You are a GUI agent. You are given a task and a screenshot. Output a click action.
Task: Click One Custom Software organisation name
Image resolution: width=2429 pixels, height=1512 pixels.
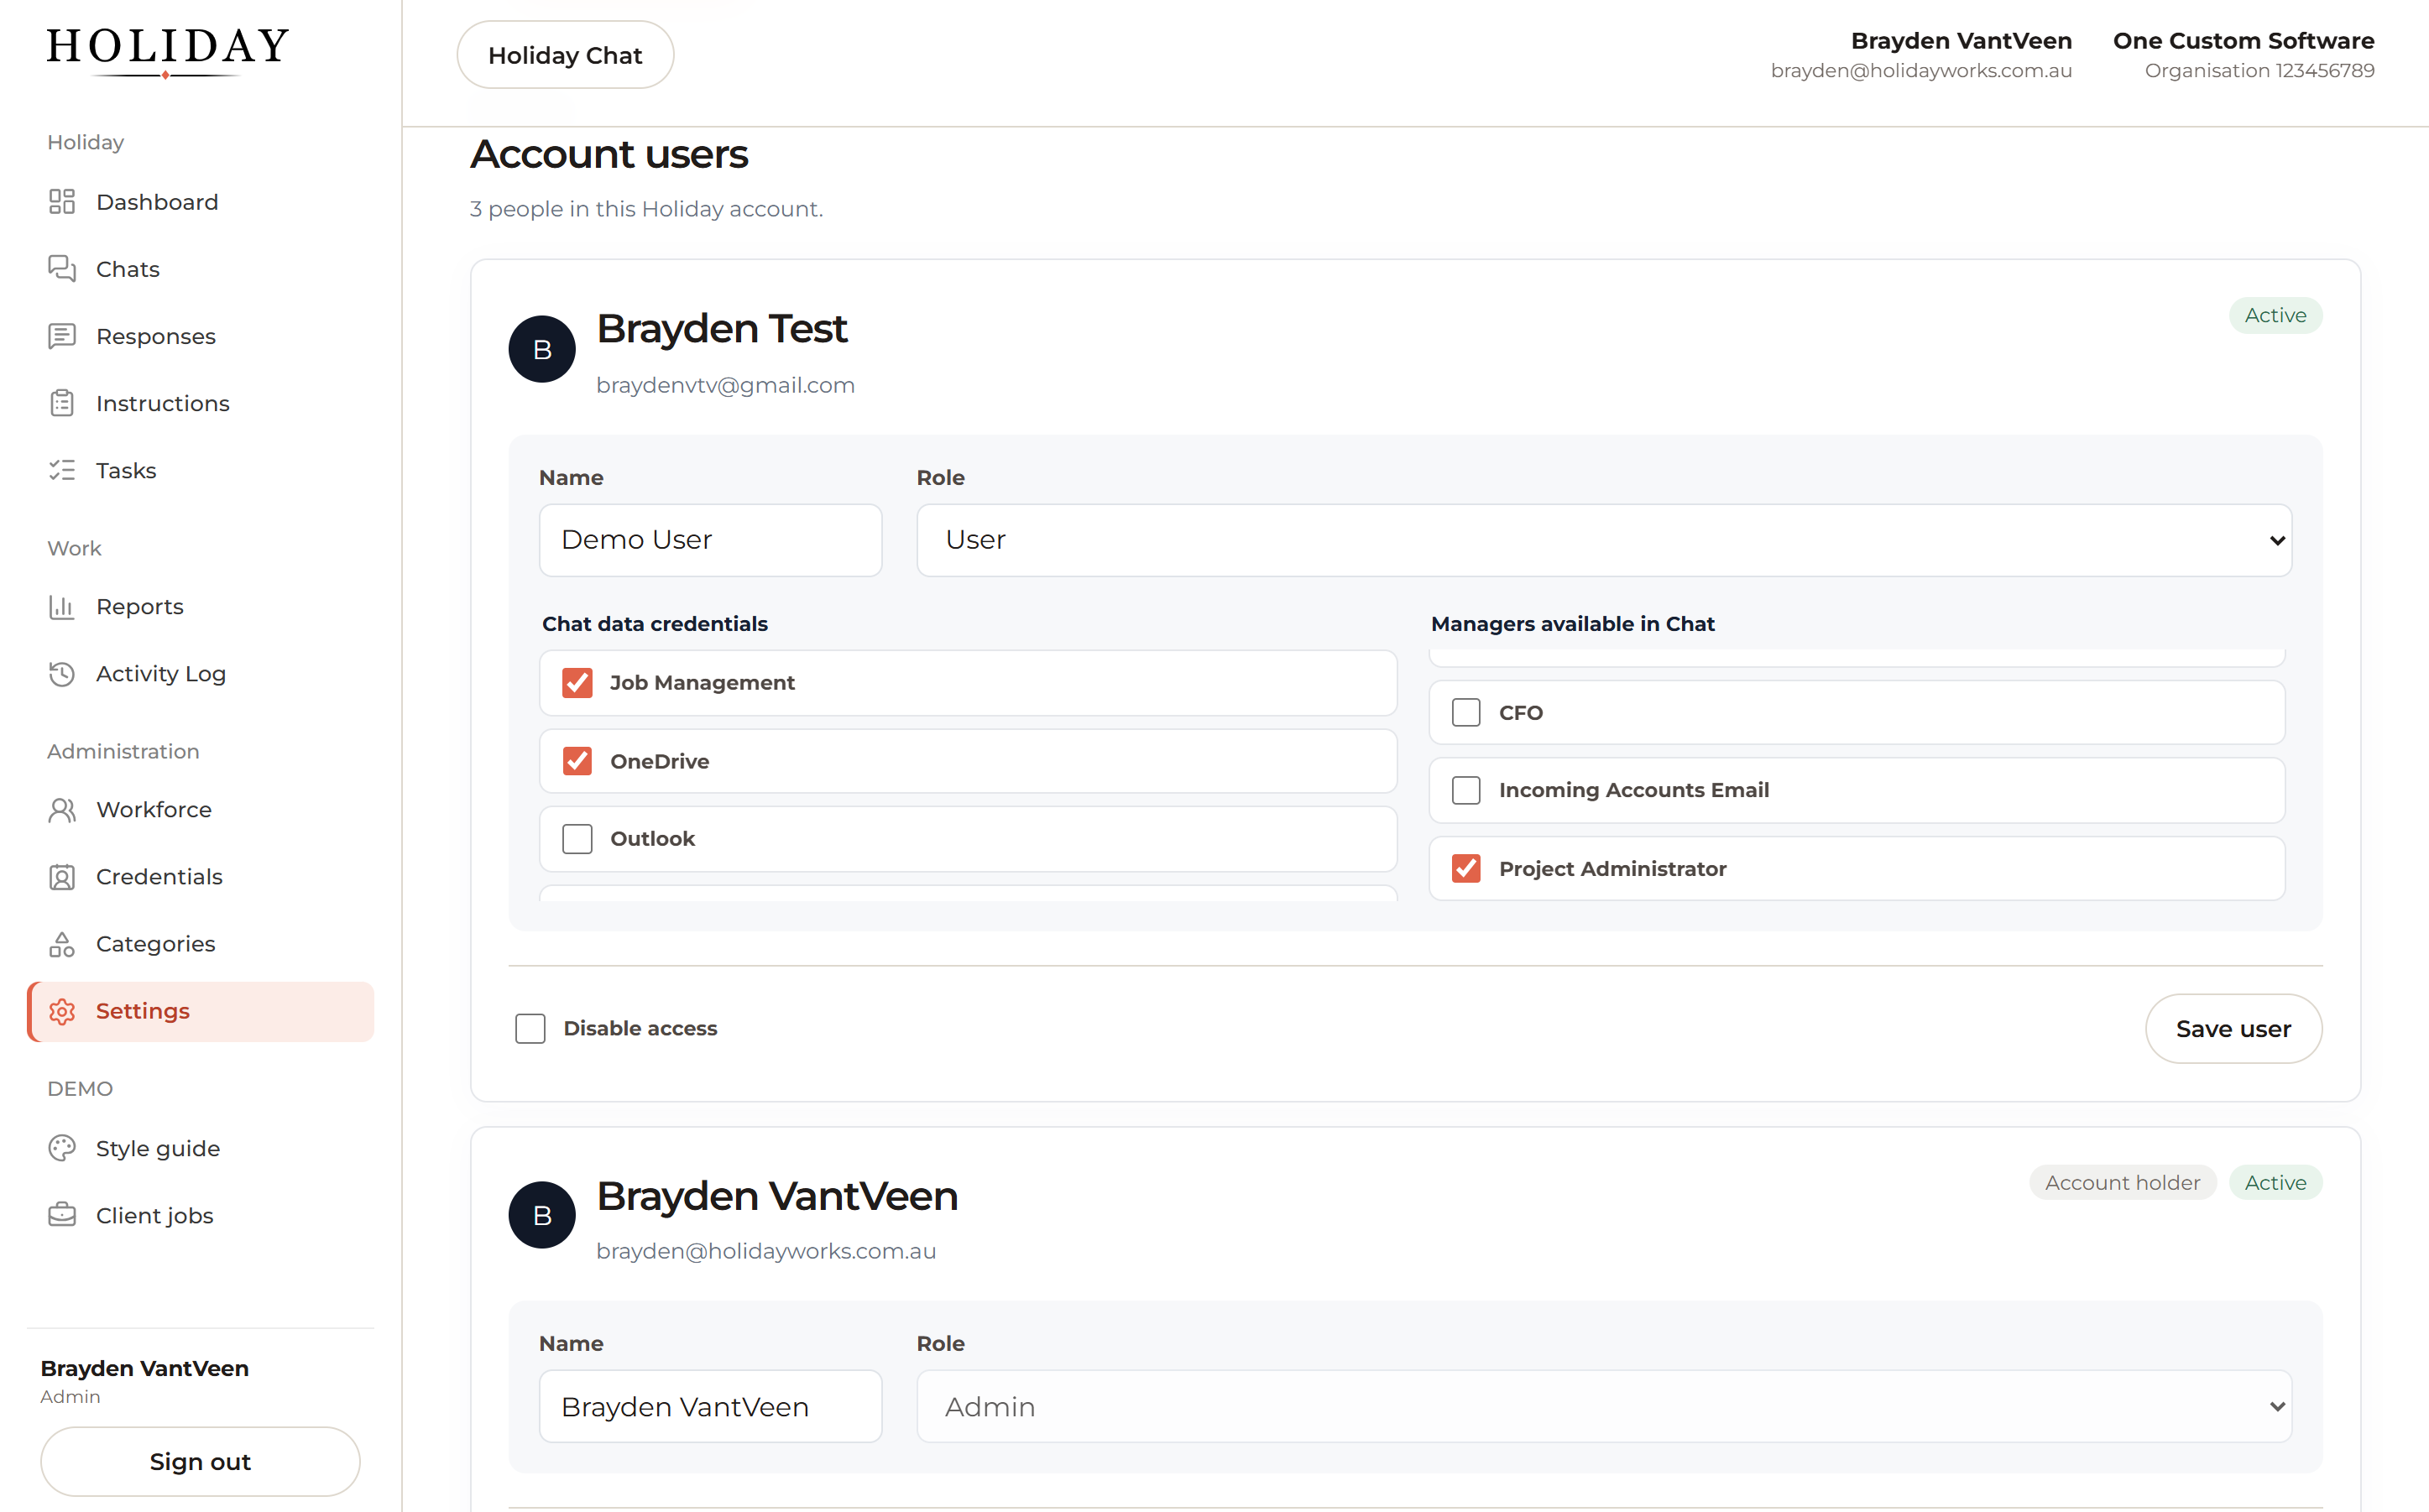tap(2243, 41)
